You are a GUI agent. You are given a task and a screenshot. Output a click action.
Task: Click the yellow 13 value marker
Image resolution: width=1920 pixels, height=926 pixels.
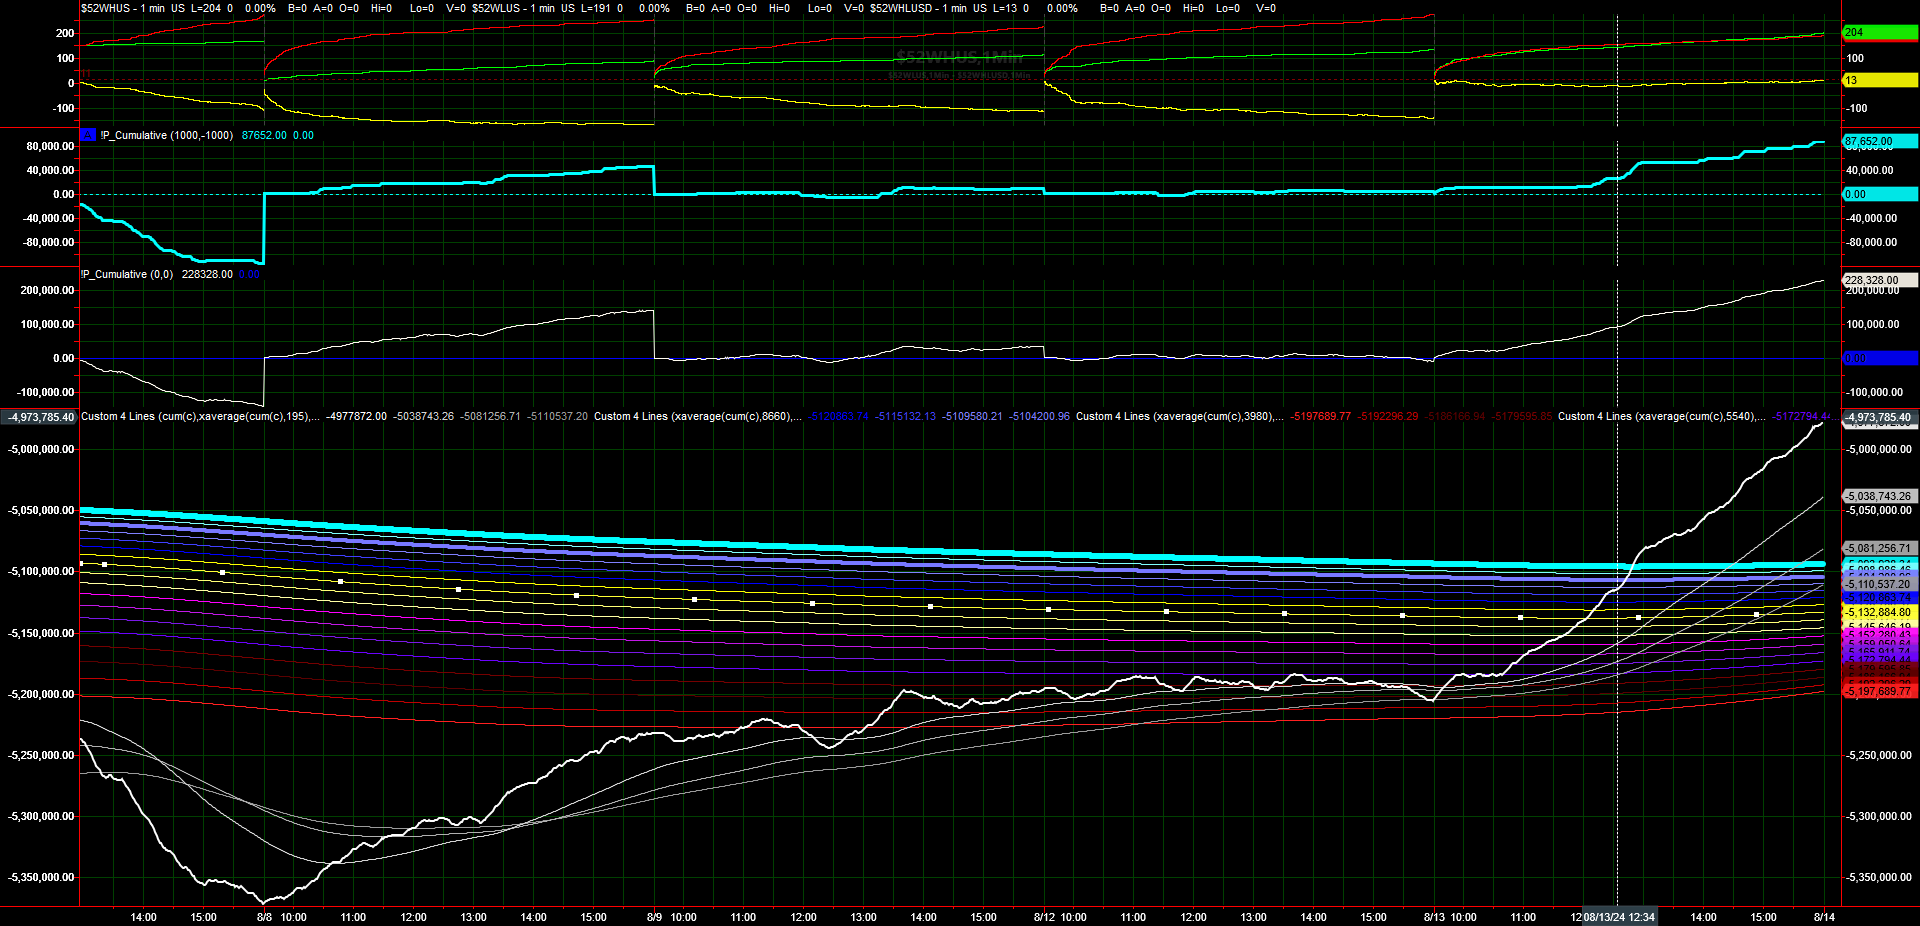click(1878, 81)
